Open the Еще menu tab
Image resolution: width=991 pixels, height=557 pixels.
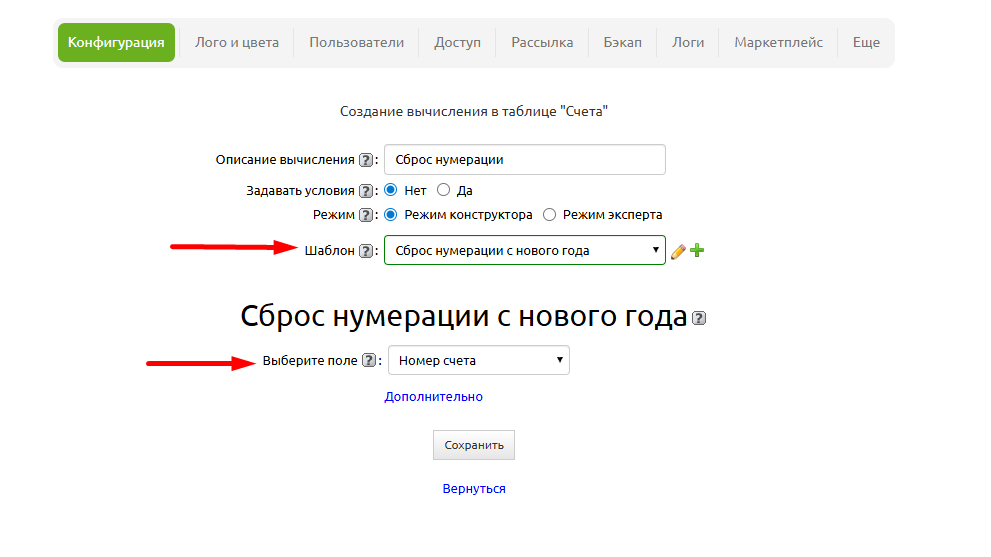point(866,43)
